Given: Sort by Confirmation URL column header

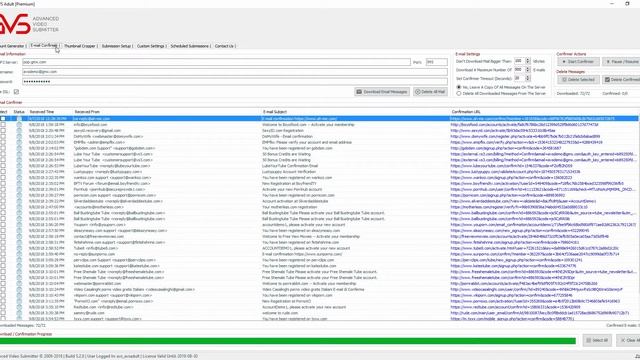Looking at the screenshot, I should pyautogui.click(x=466, y=111).
